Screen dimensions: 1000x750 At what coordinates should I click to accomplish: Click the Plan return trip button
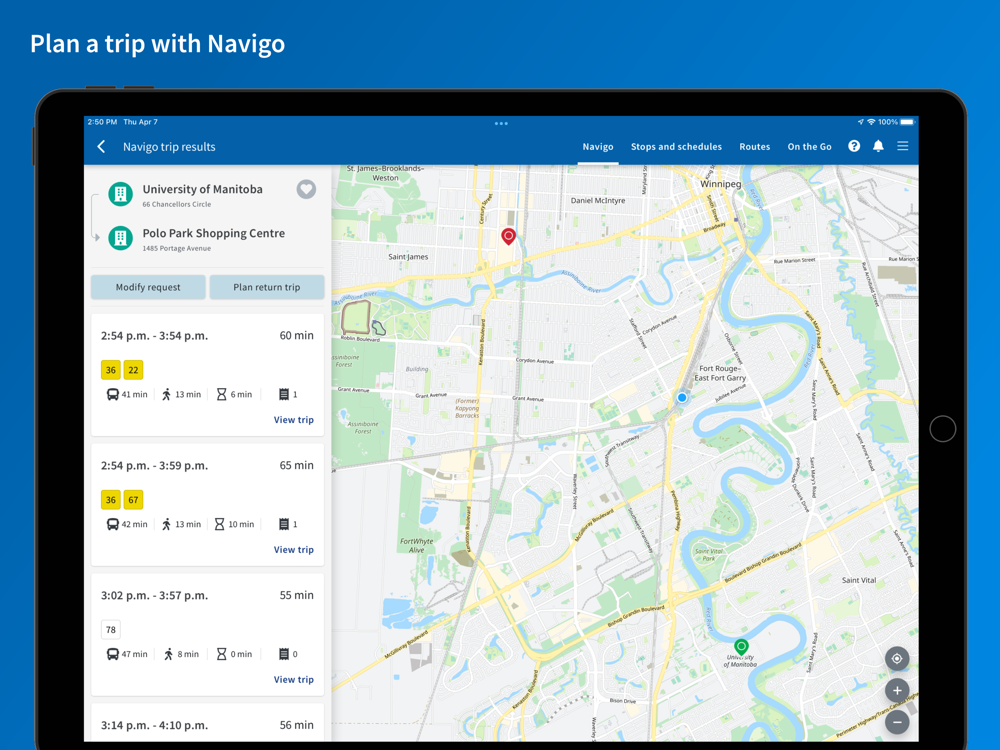[267, 287]
